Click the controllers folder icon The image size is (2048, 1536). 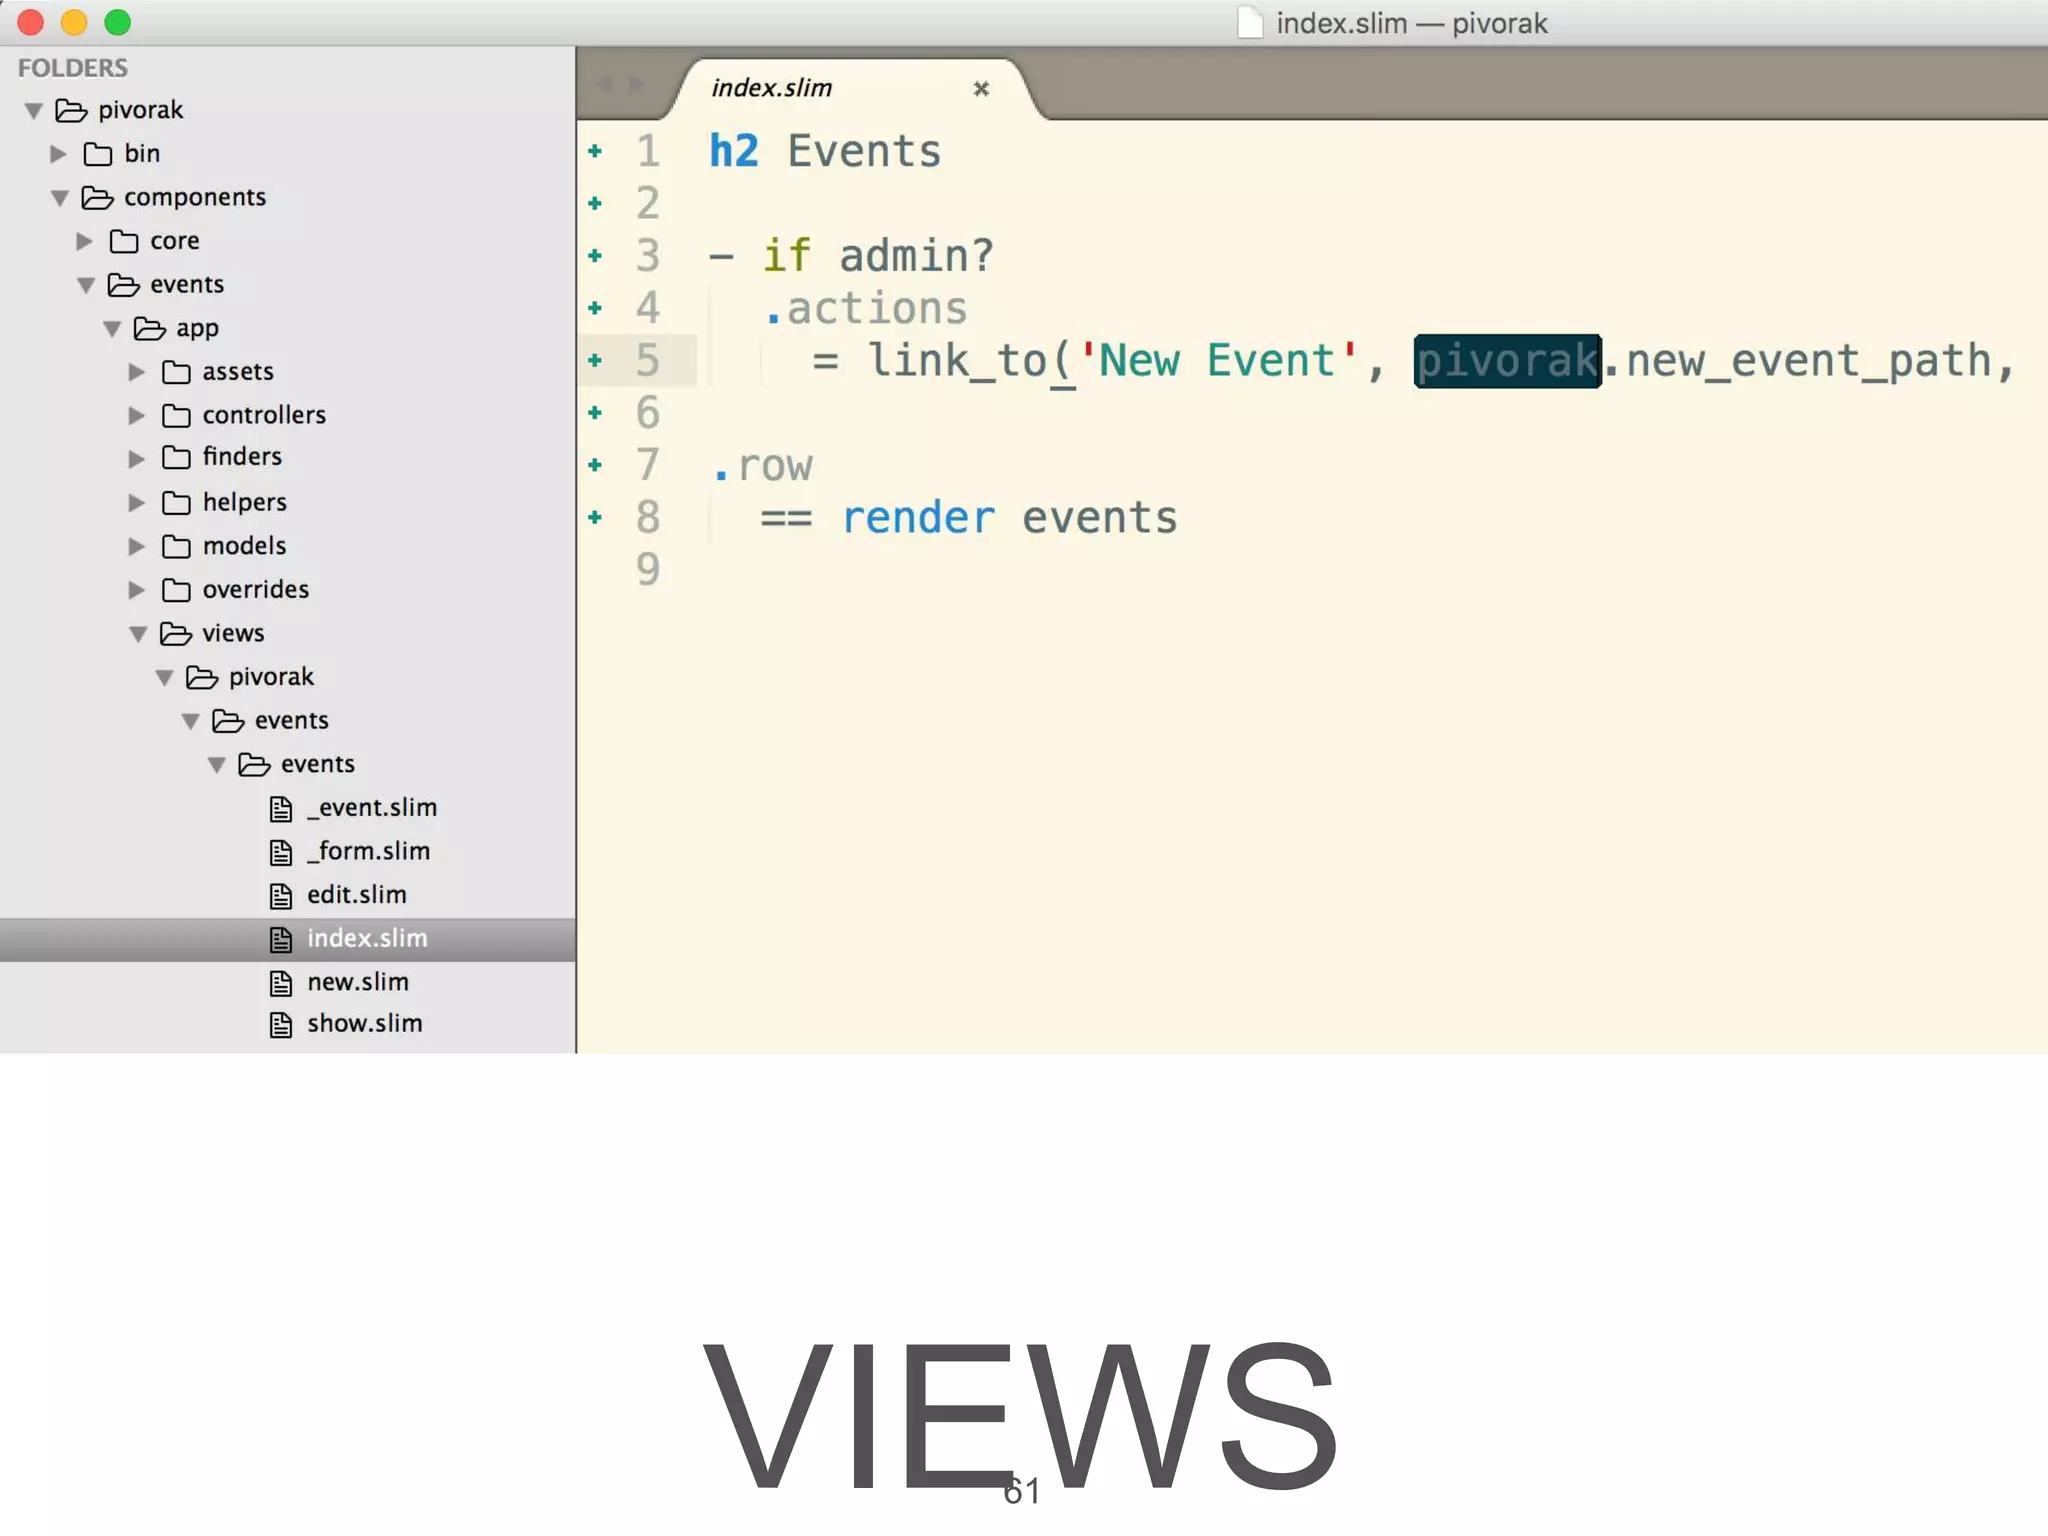point(176,415)
